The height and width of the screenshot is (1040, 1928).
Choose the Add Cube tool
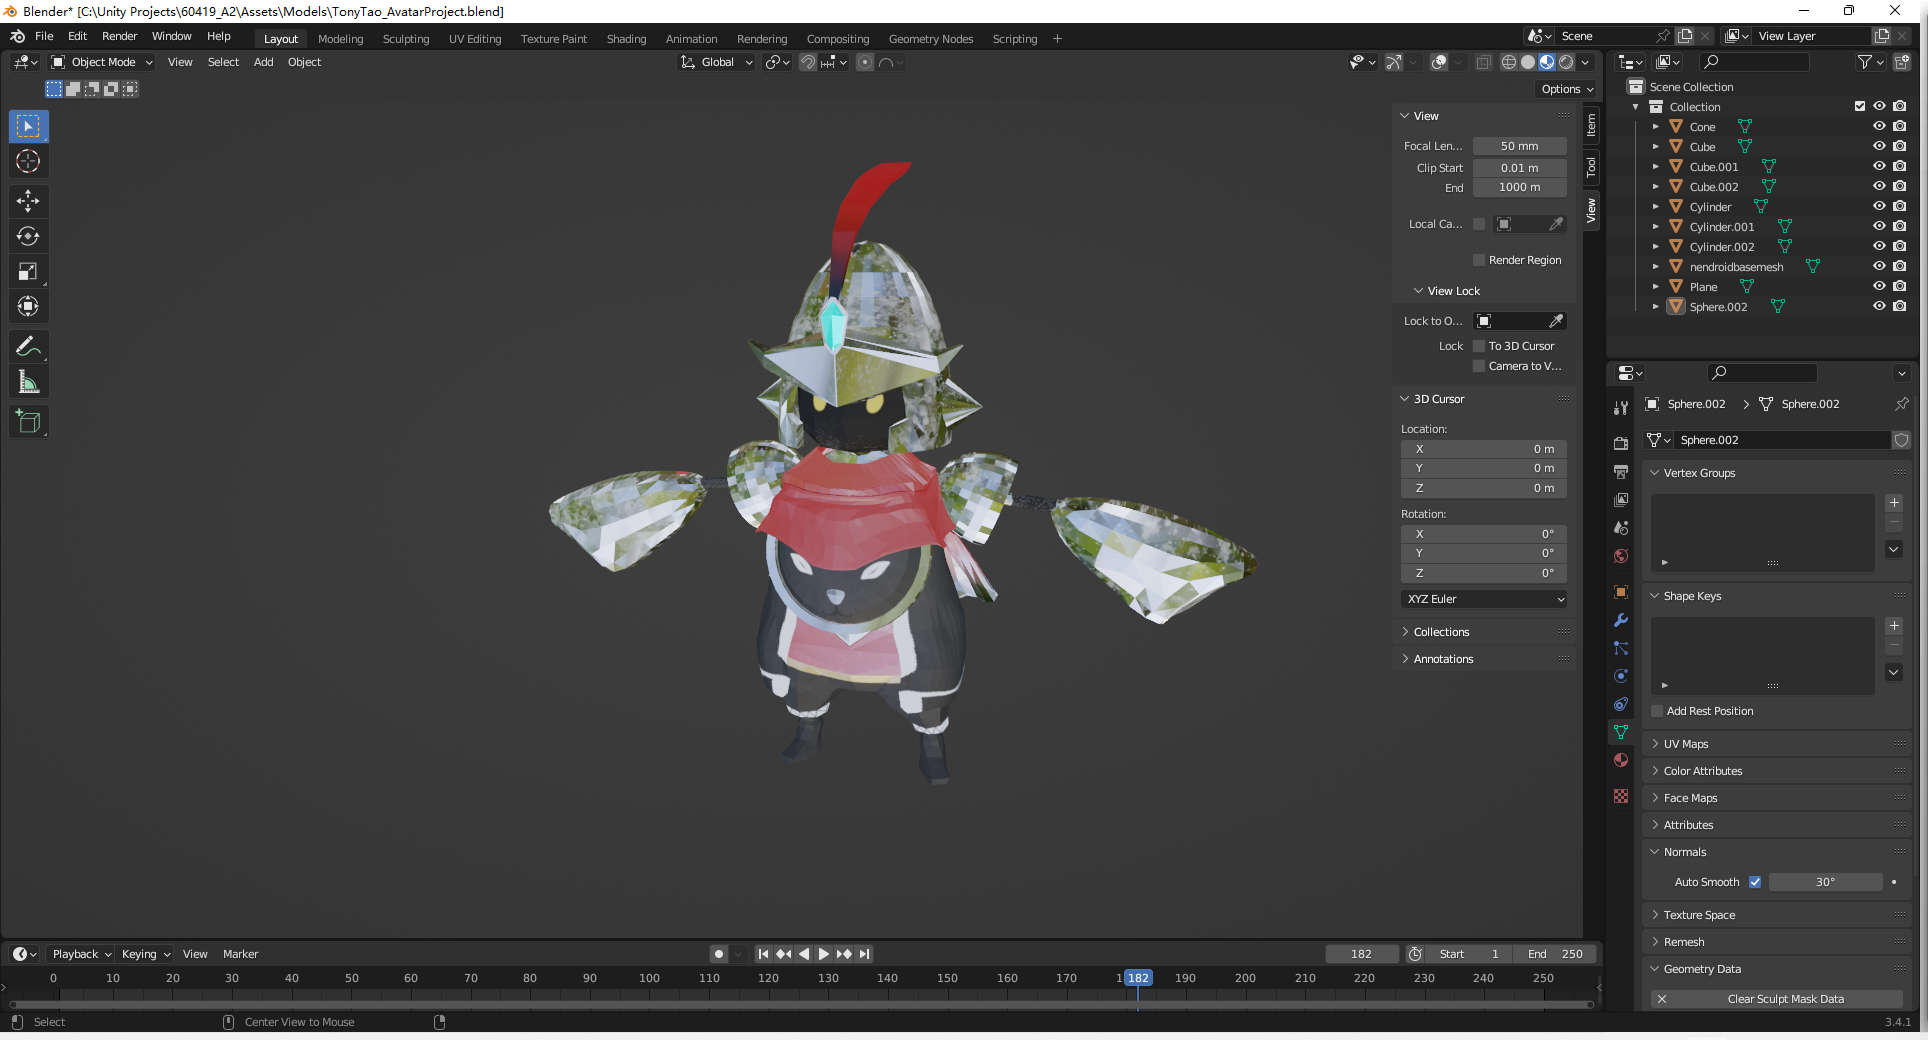(x=28, y=422)
